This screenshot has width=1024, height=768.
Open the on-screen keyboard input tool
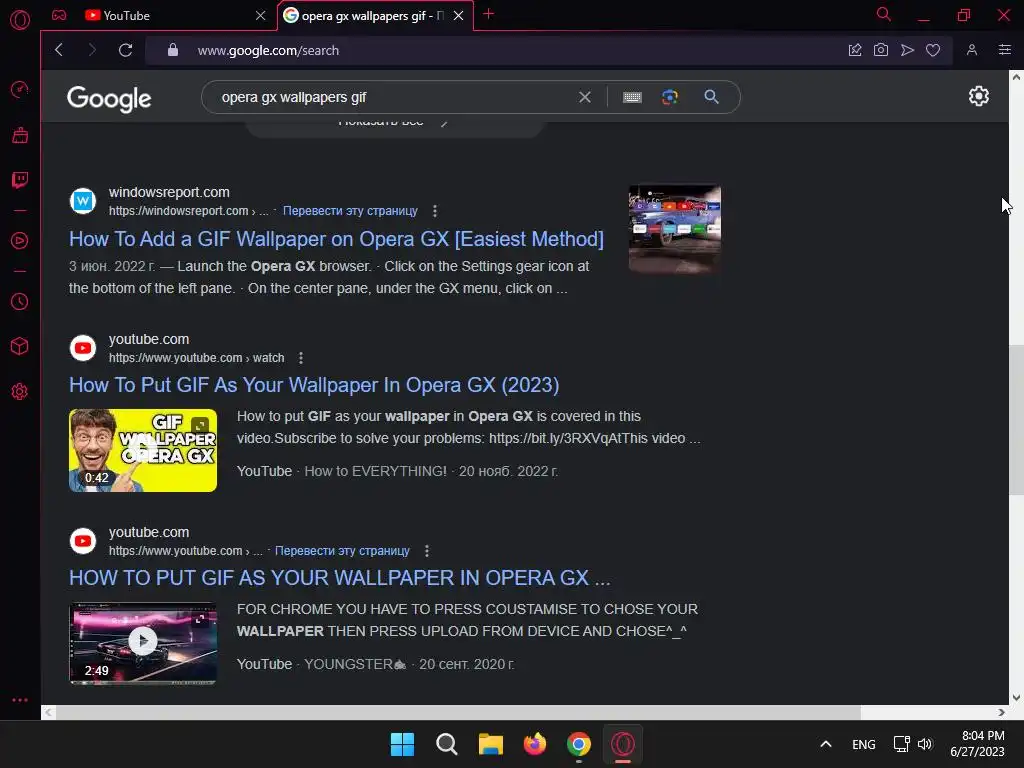click(632, 97)
